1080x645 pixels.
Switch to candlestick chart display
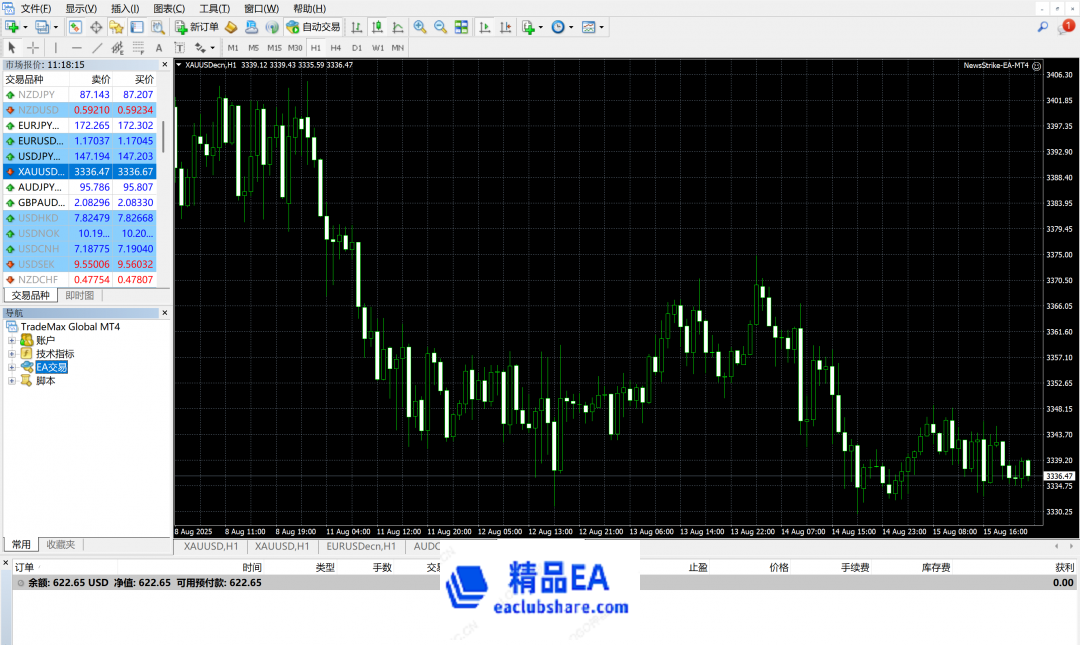377,27
